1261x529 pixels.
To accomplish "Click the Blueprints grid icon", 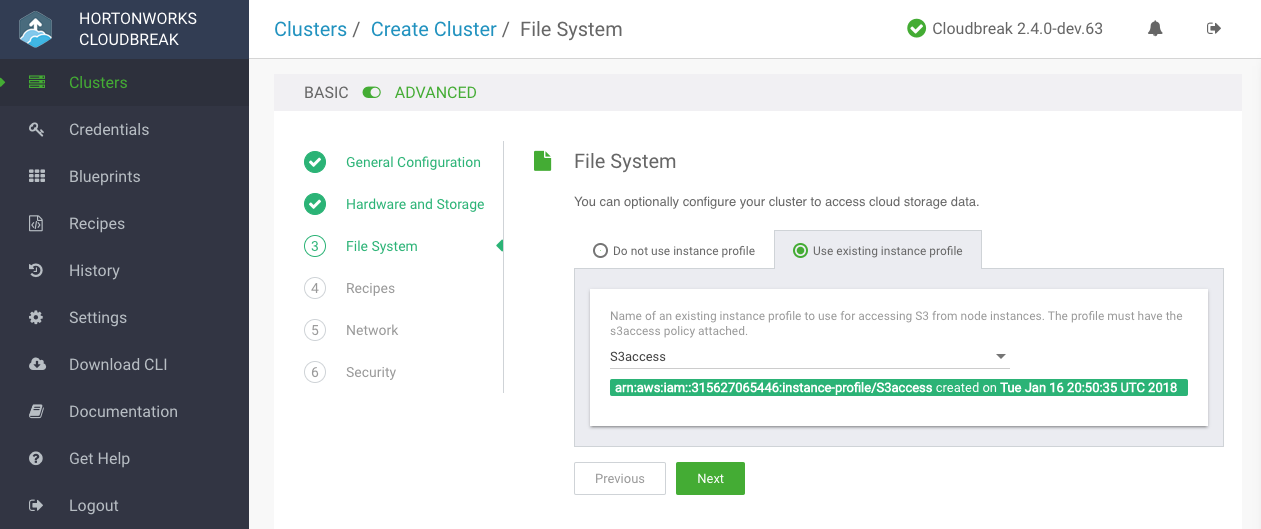I will [37, 176].
